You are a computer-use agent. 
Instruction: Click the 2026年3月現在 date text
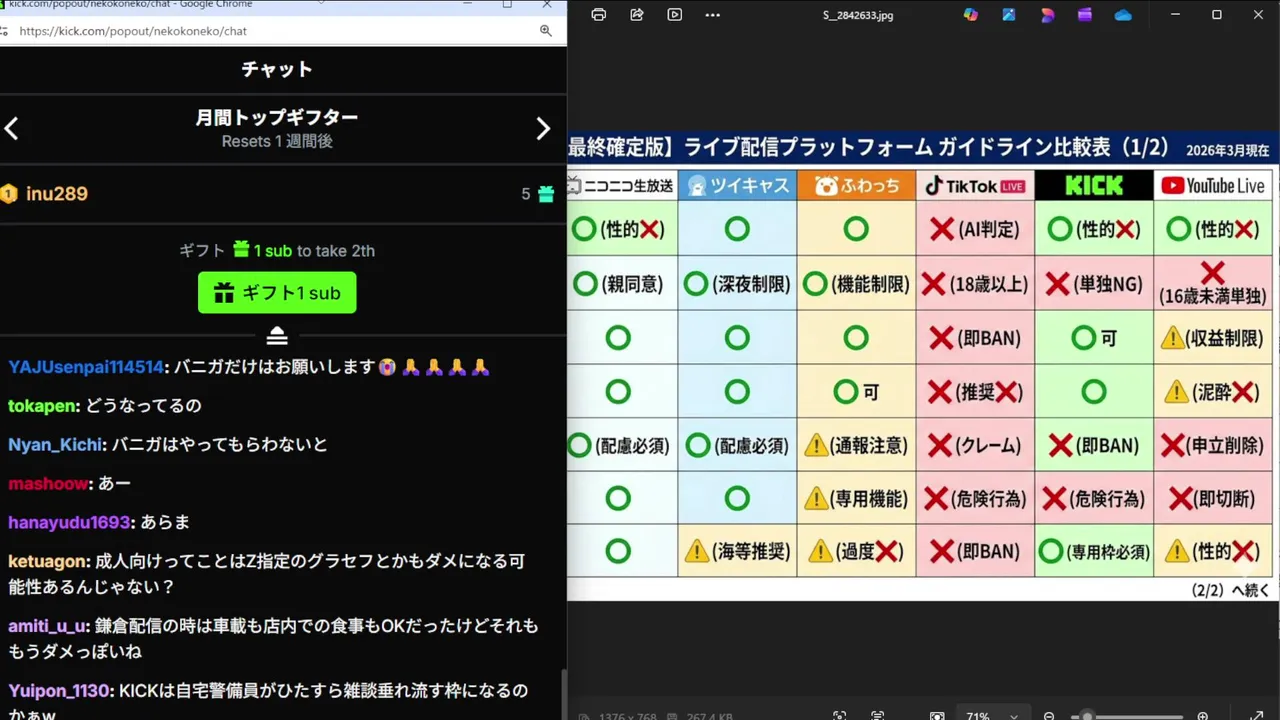point(1228,150)
